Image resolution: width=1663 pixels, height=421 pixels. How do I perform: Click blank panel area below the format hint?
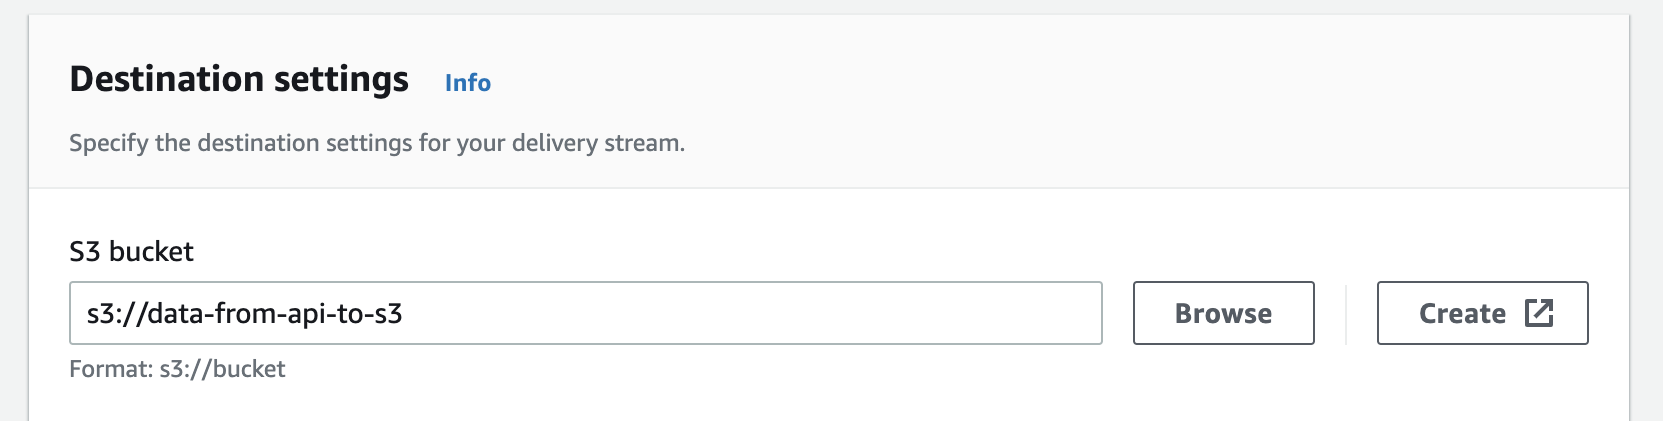(828, 402)
